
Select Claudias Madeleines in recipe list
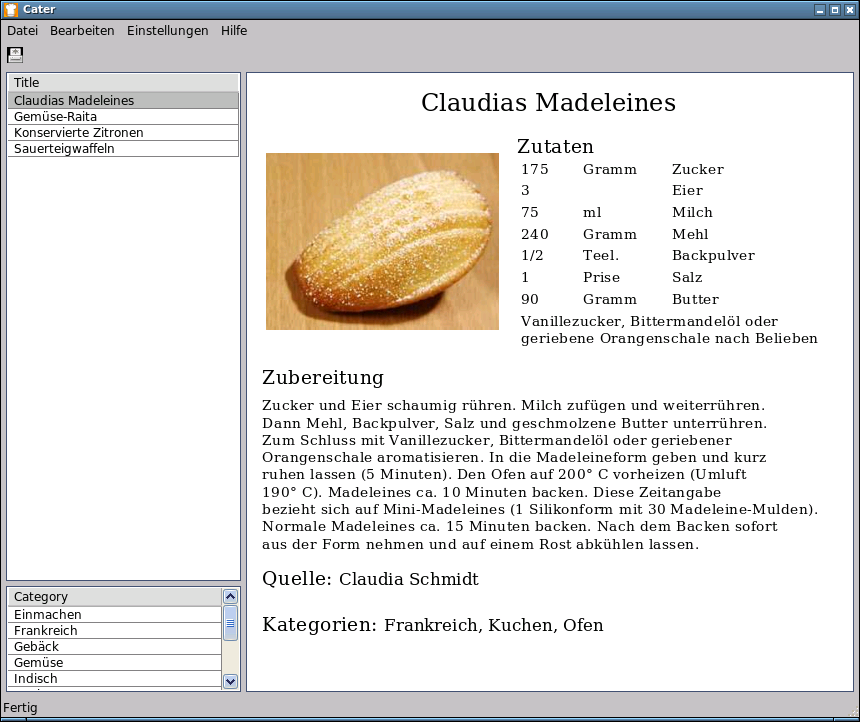click(x=74, y=101)
